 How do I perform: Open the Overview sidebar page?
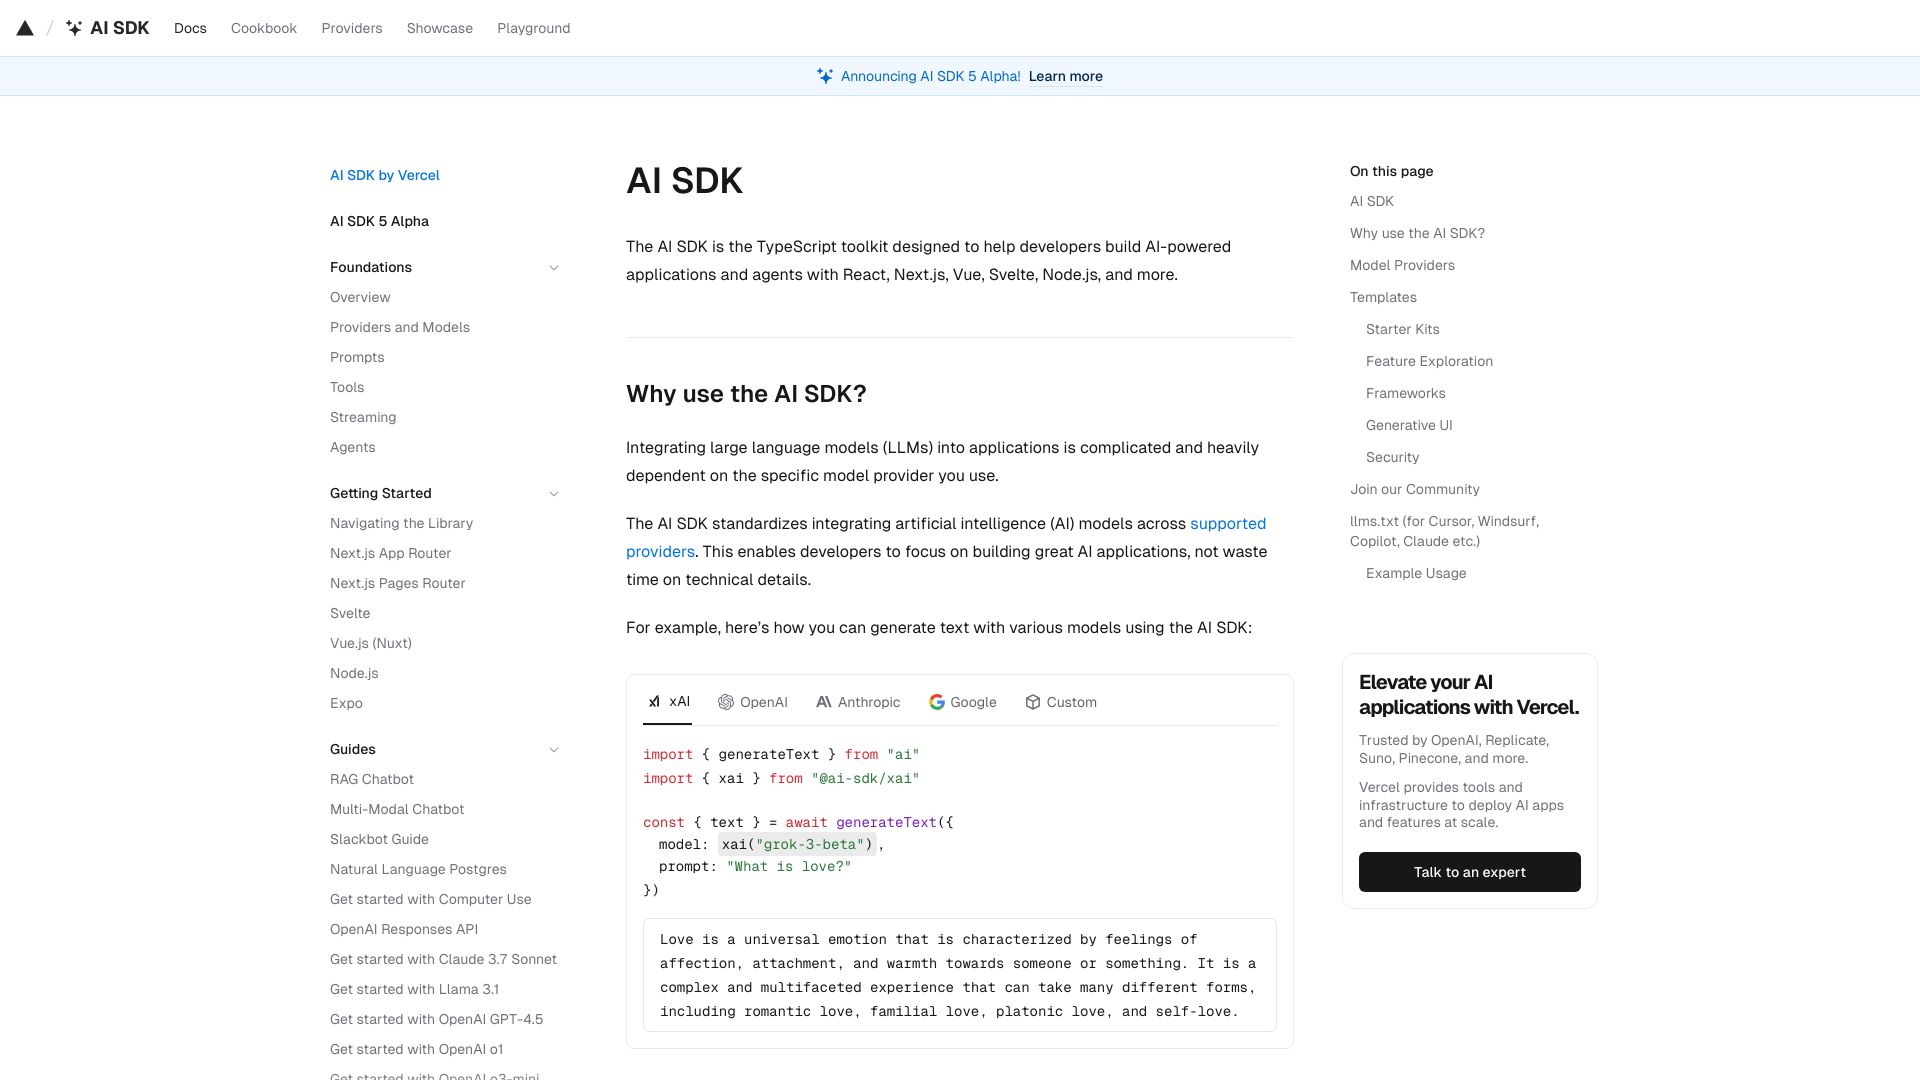[360, 297]
